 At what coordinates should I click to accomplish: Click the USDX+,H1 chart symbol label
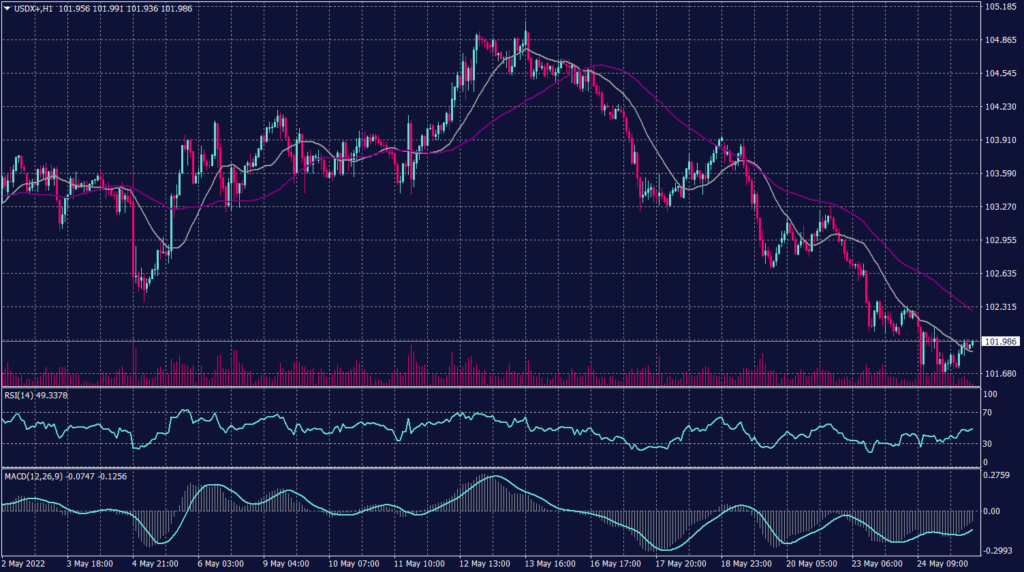point(37,8)
